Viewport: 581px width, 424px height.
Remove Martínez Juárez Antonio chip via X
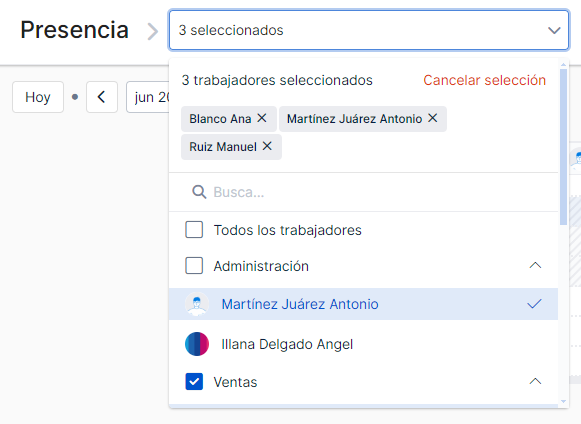tap(432, 118)
